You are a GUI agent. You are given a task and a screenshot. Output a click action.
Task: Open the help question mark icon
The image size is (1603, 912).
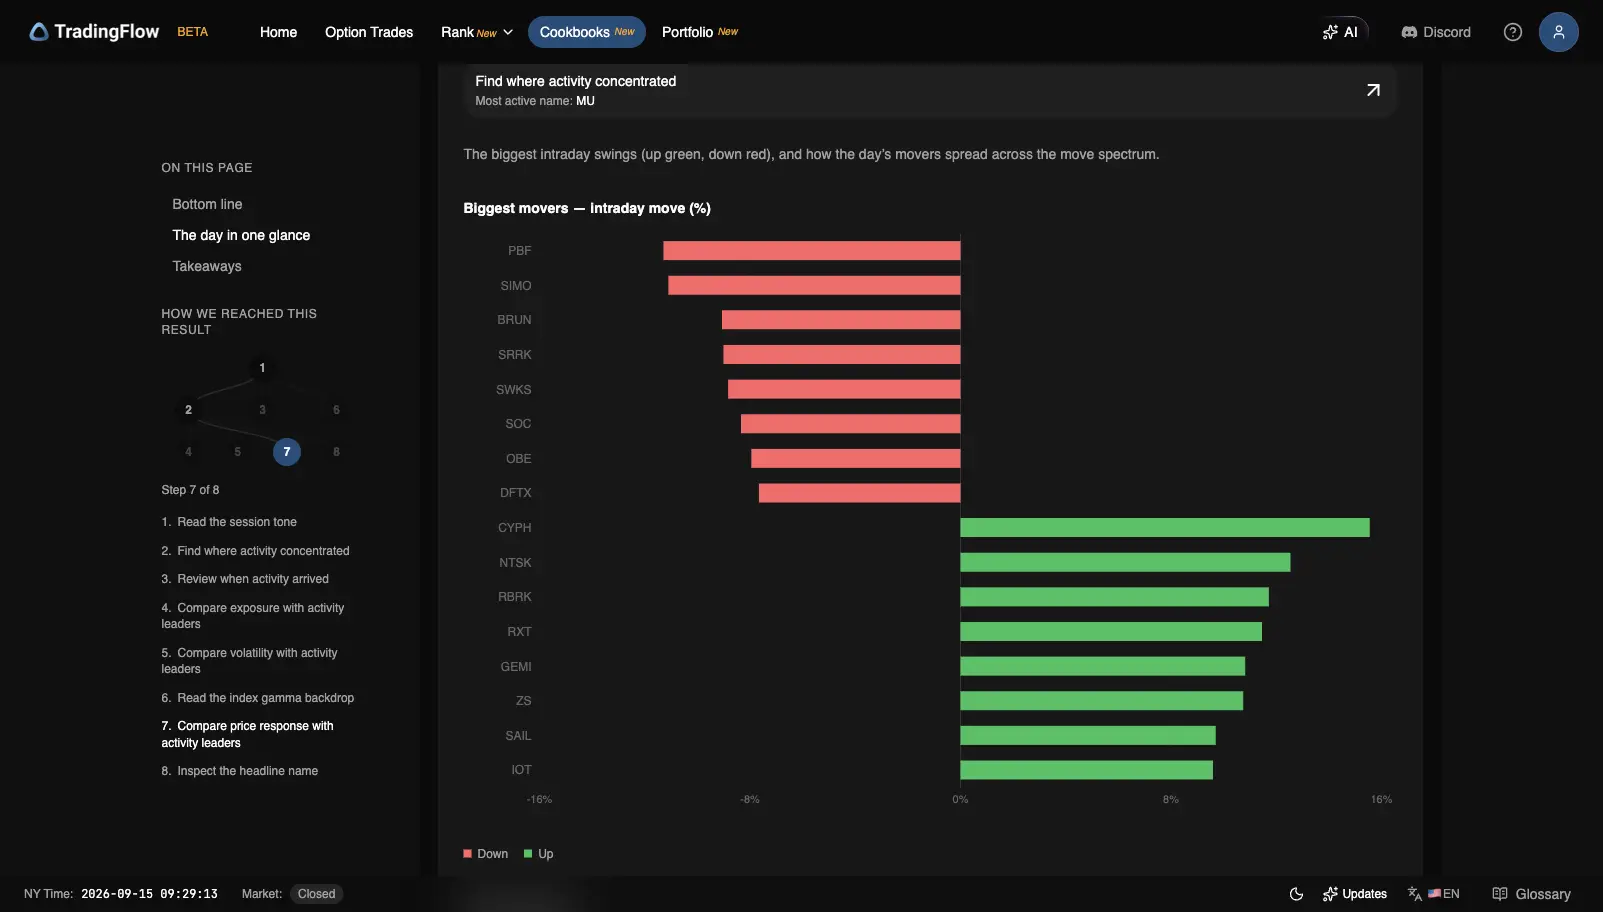click(x=1513, y=32)
